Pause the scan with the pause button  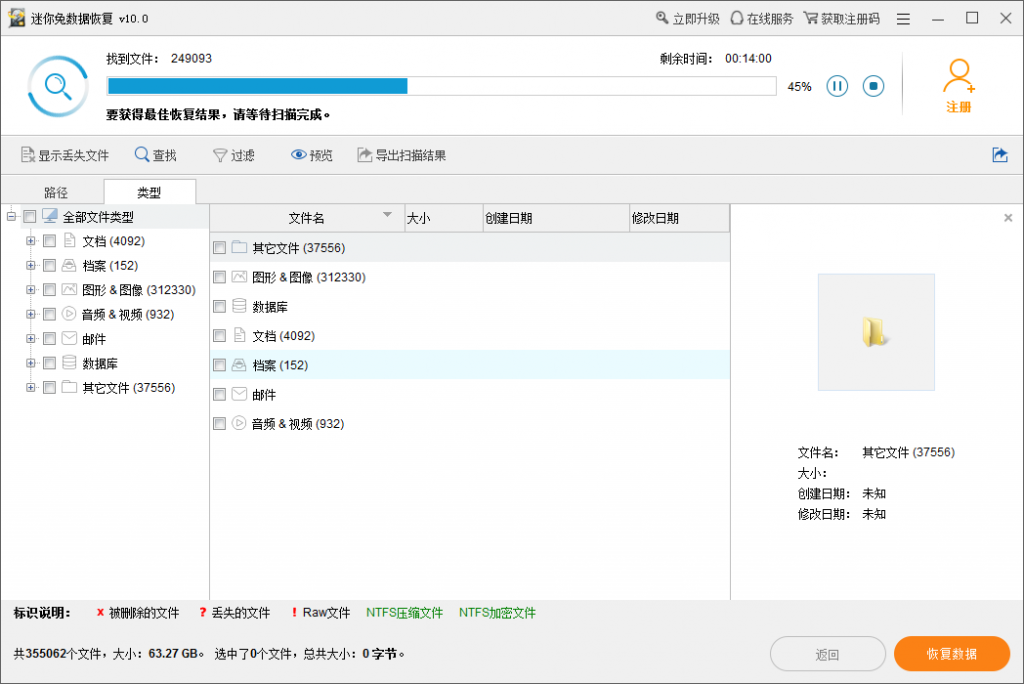[x=837, y=86]
